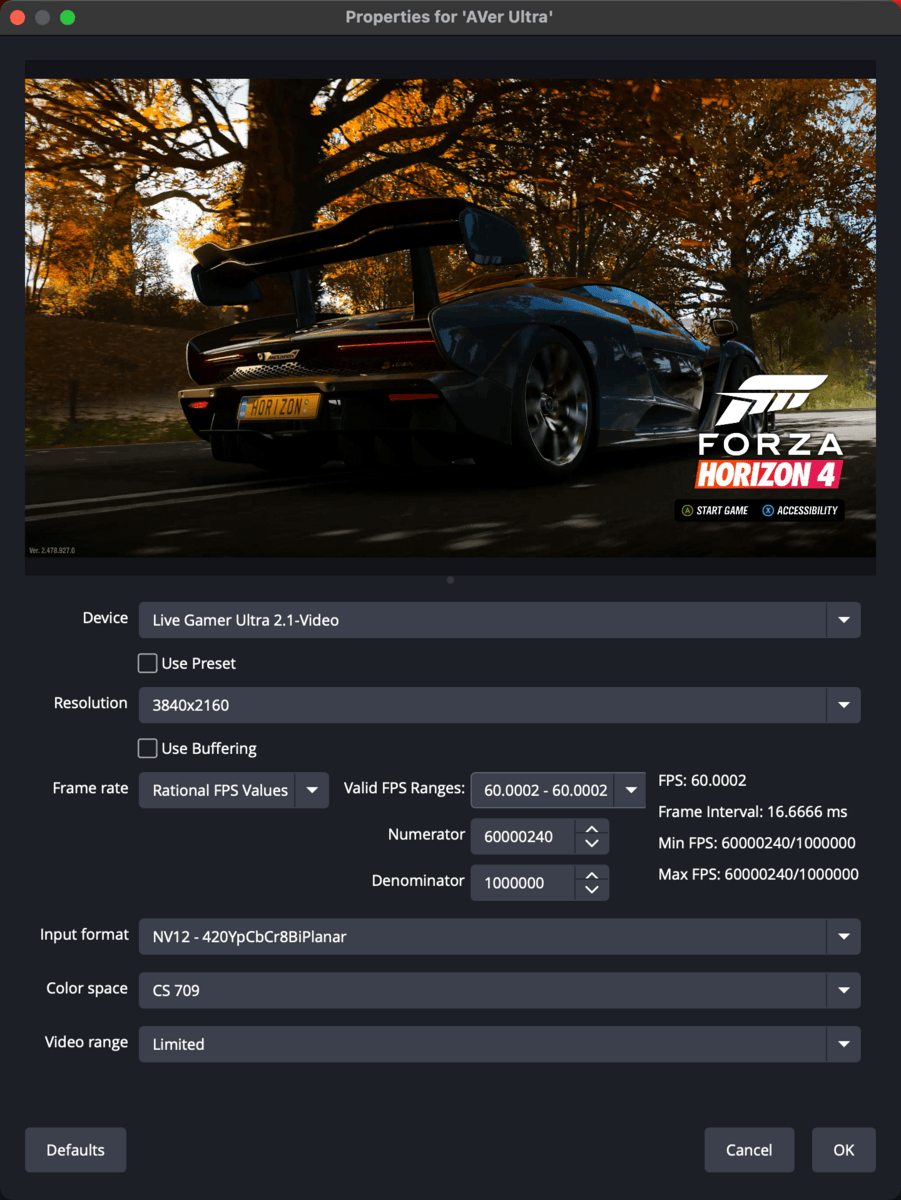
Task: Enable the Use Preset checkbox
Action: coord(147,663)
